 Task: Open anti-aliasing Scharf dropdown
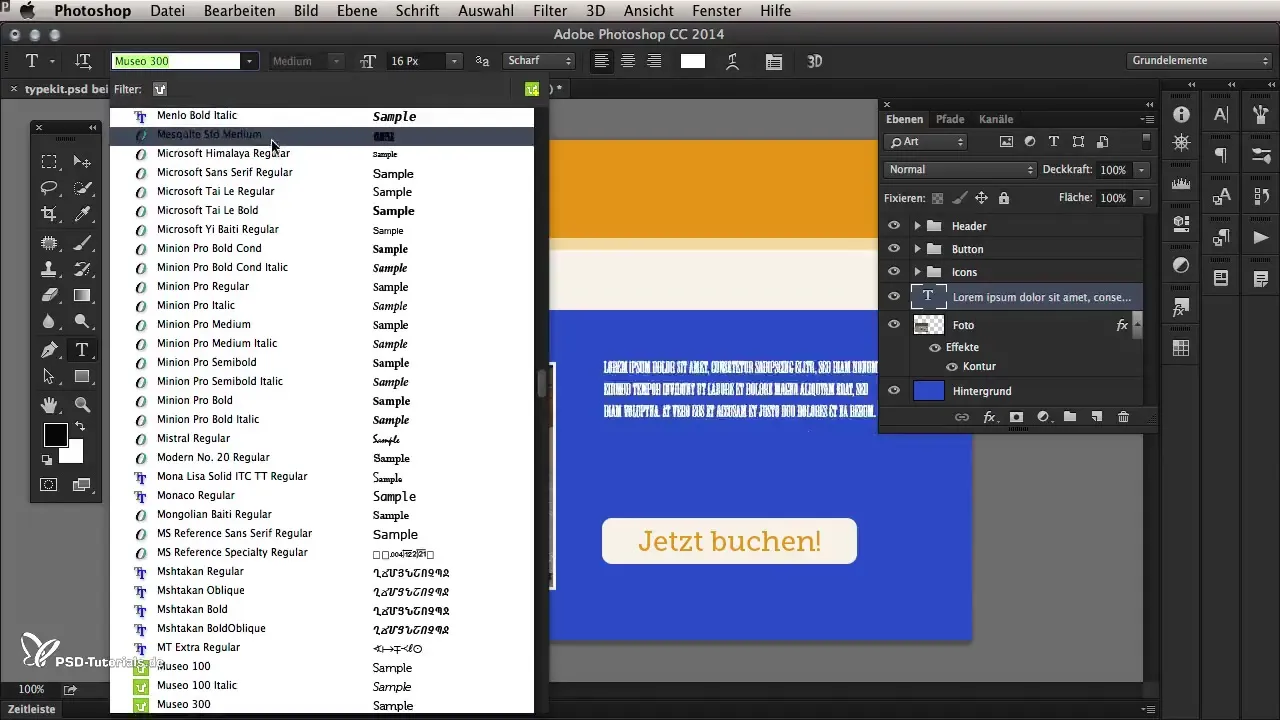(540, 61)
